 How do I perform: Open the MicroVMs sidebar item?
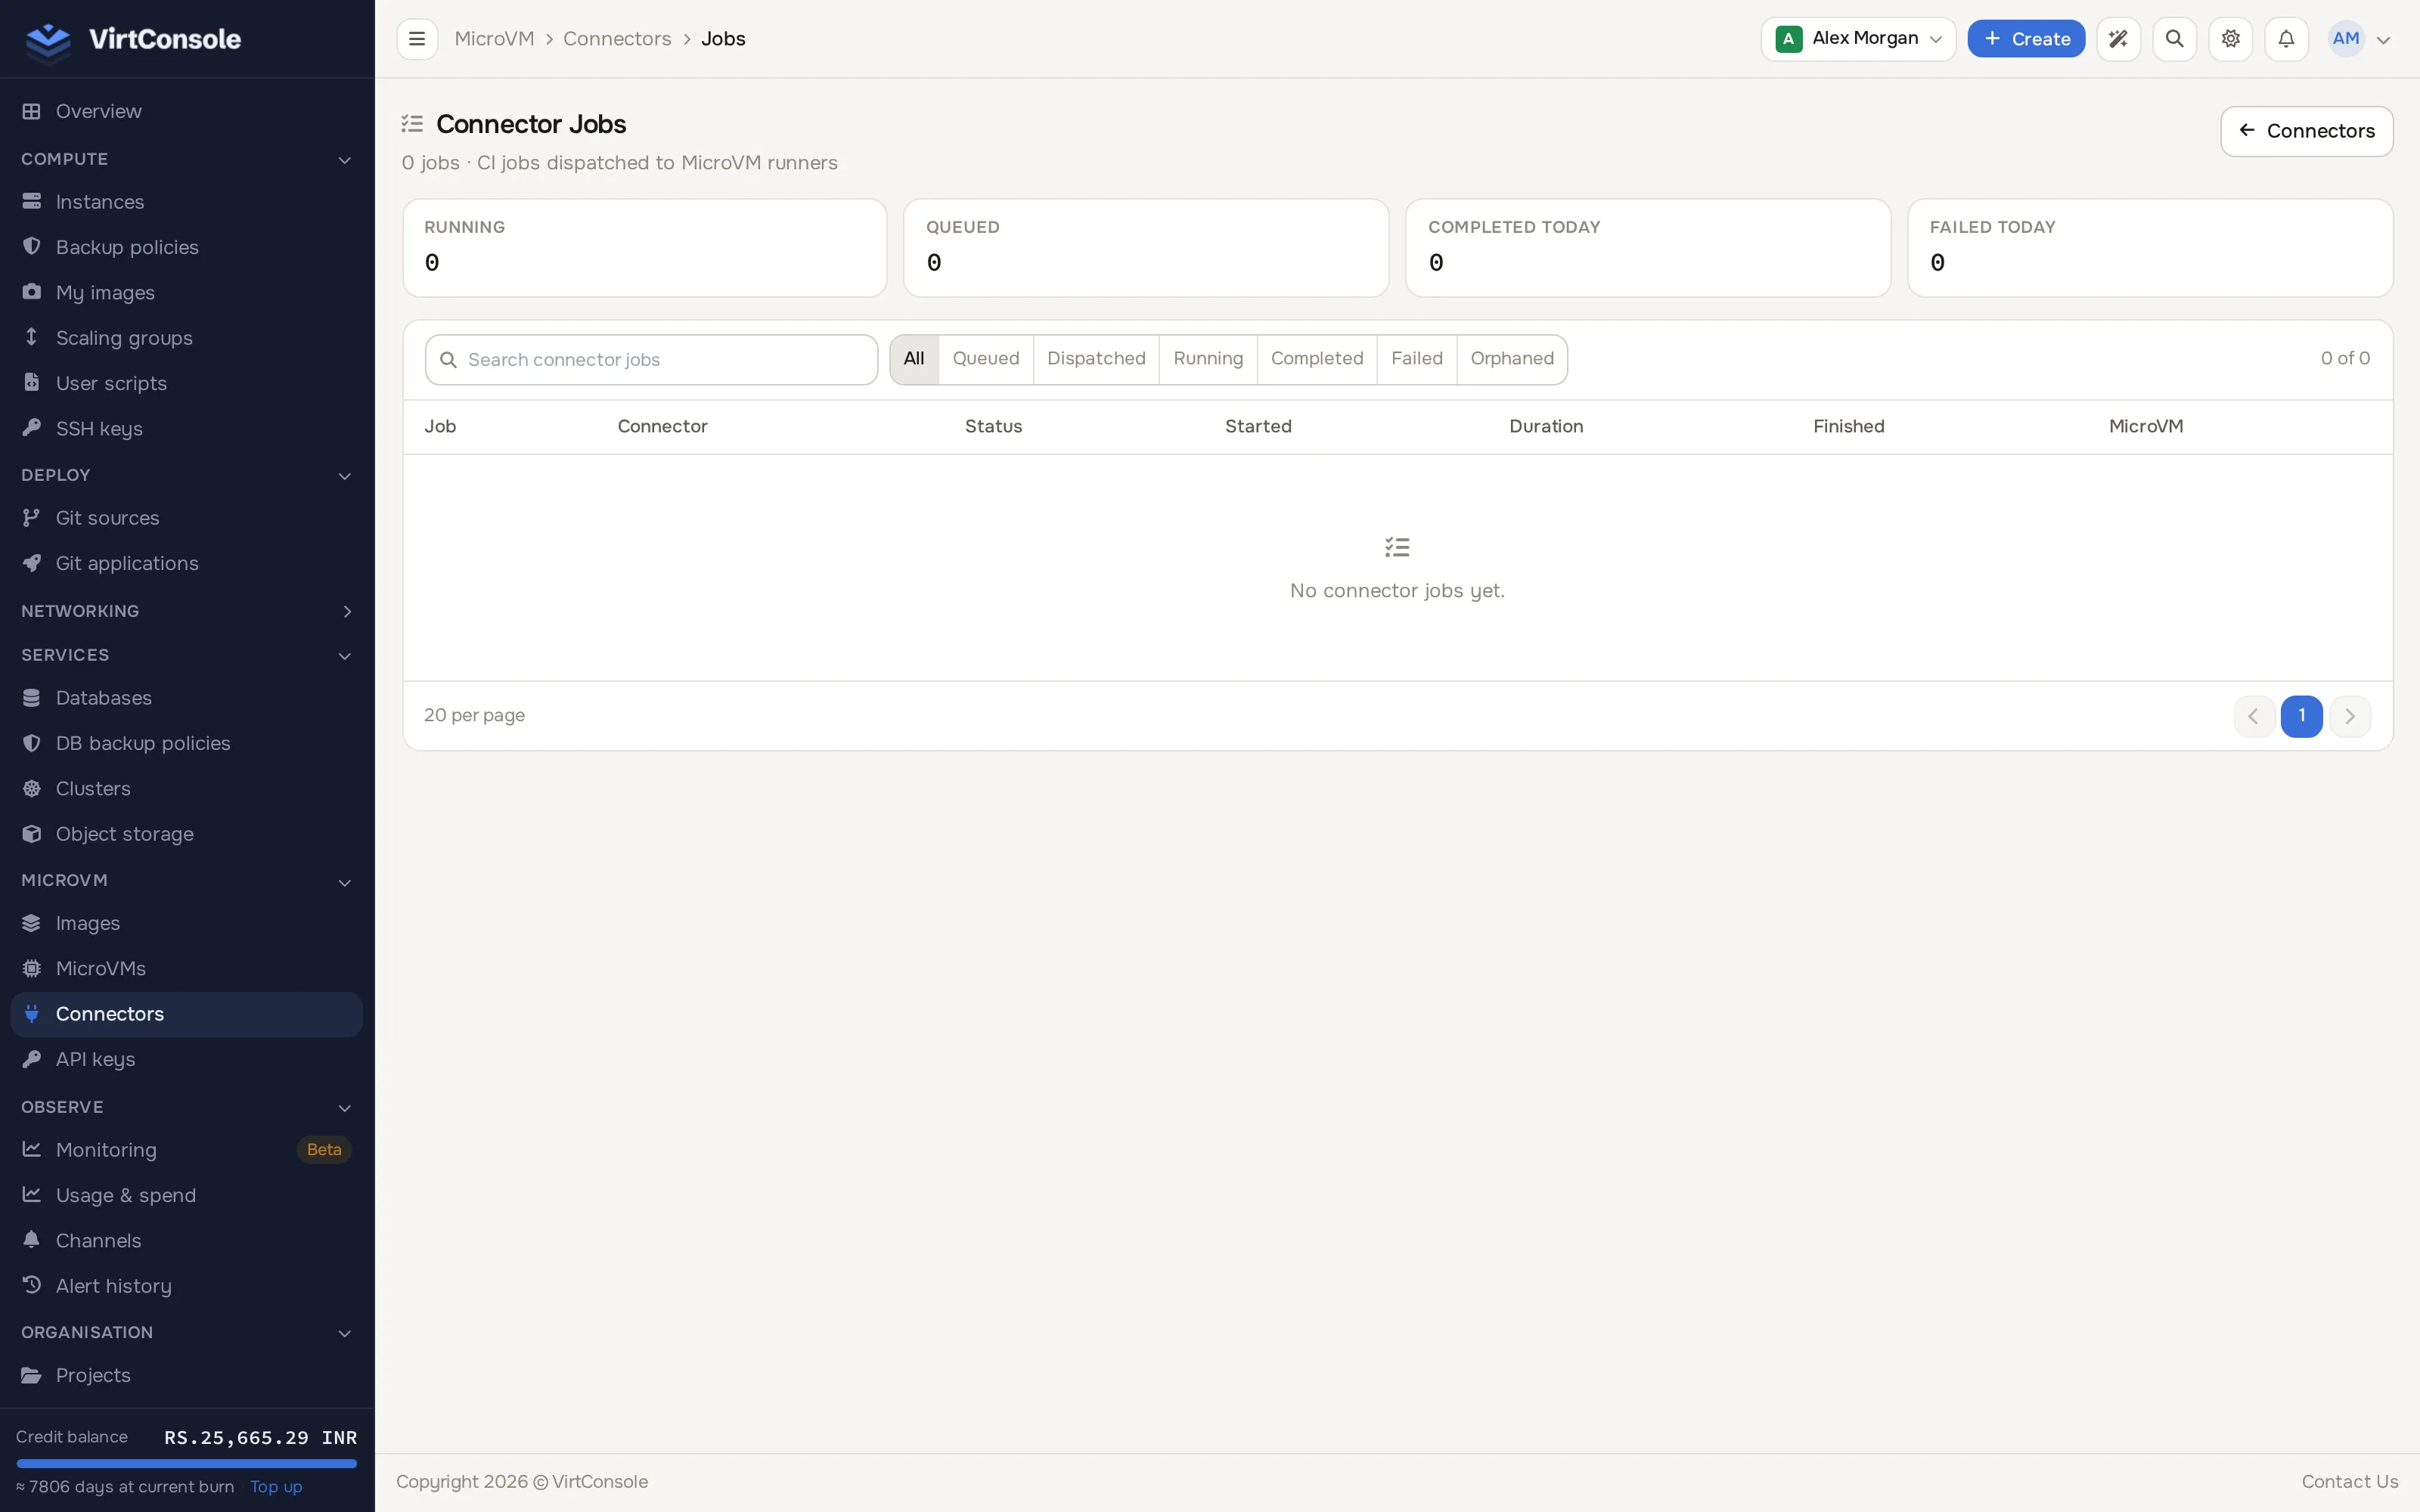click(186, 969)
